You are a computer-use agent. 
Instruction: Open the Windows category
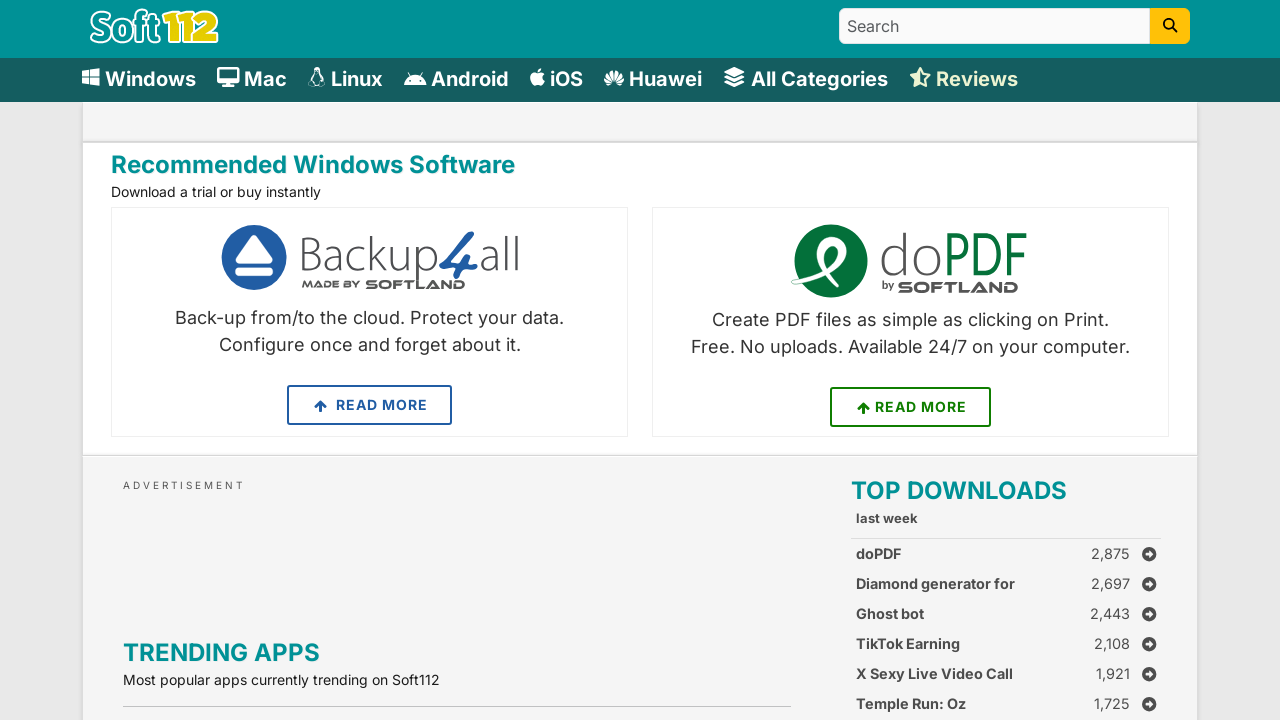pyautogui.click(x=139, y=79)
